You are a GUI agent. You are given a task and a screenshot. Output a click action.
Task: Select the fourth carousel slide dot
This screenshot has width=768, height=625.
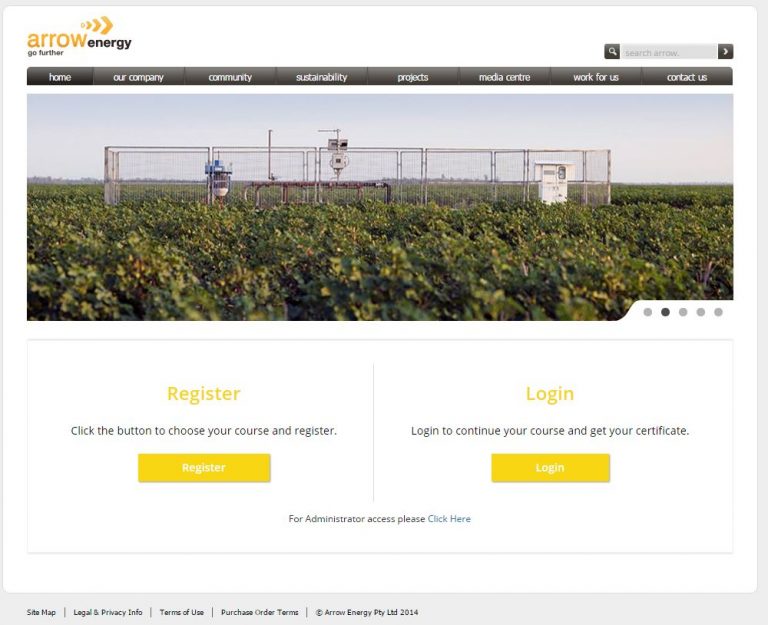click(x=701, y=312)
